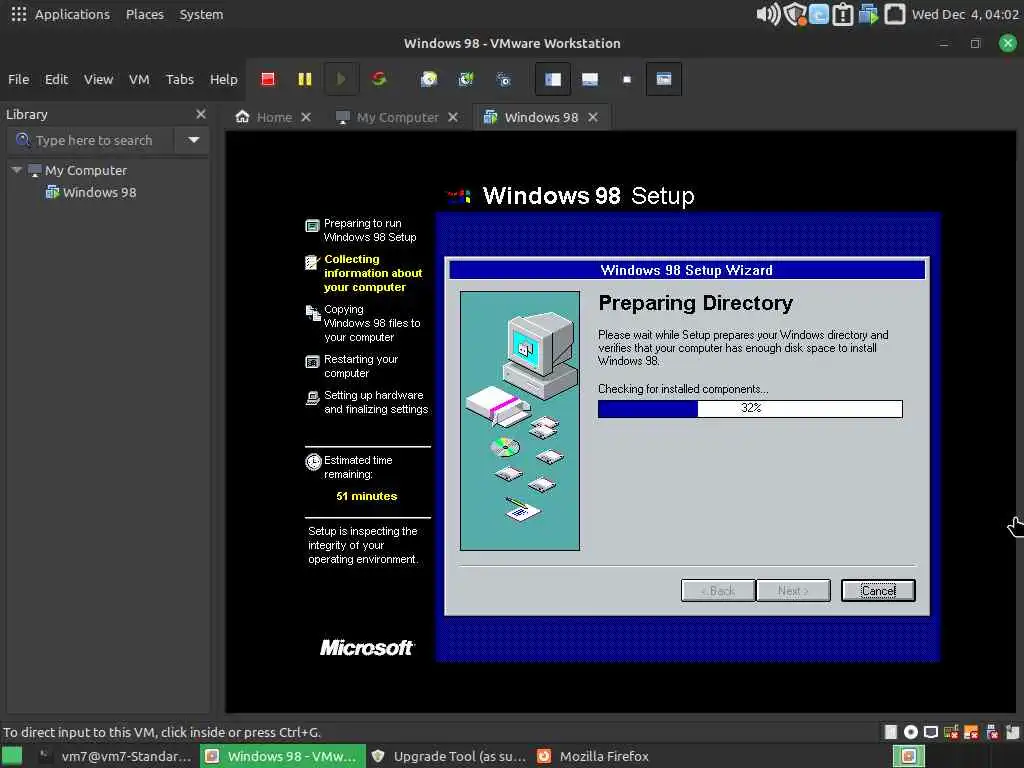1024x768 pixels.
Task: Click the wired network tray icon
Action: (x=895, y=14)
